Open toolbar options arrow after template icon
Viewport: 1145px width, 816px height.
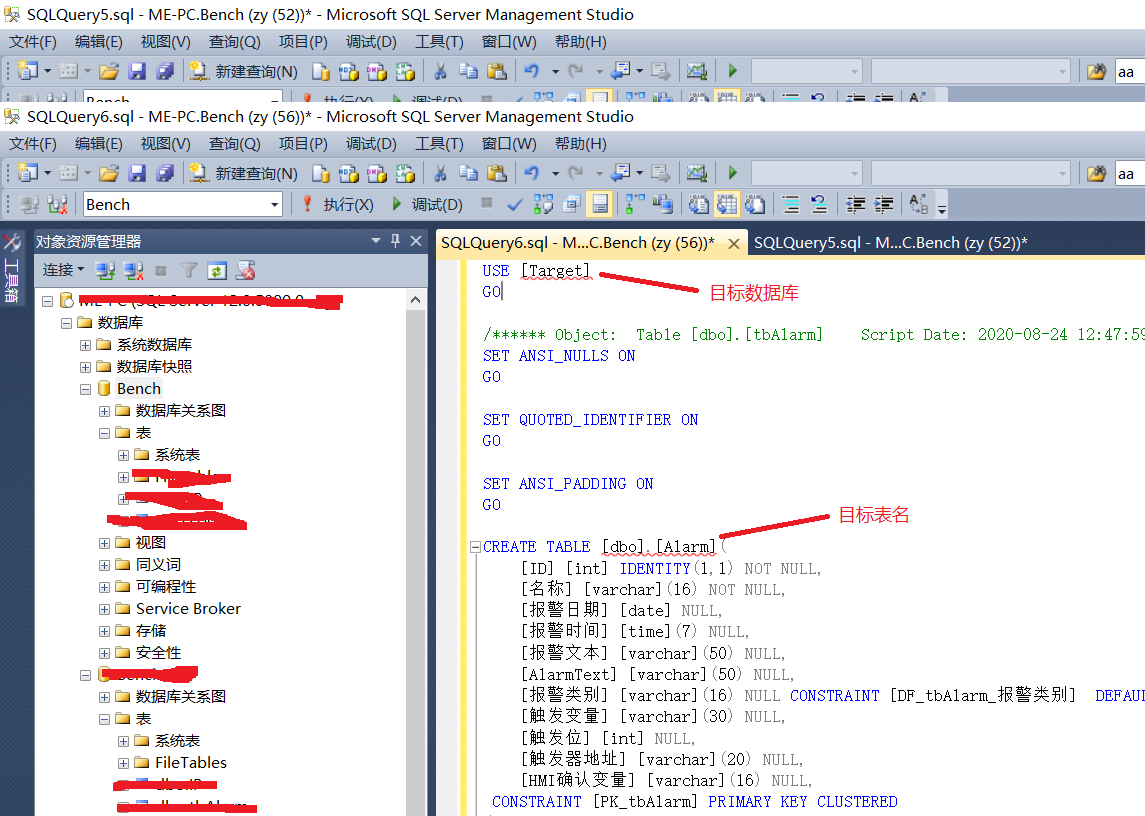pyautogui.click(x=942, y=209)
